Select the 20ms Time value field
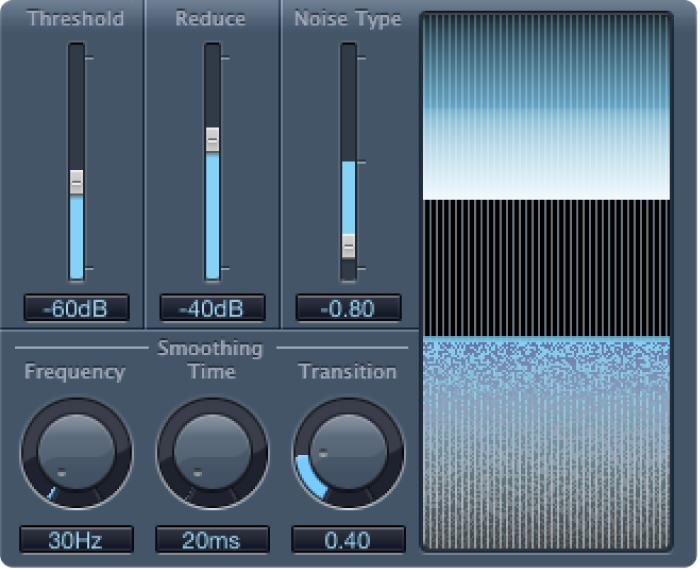The image size is (700, 569). [x=212, y=540]
